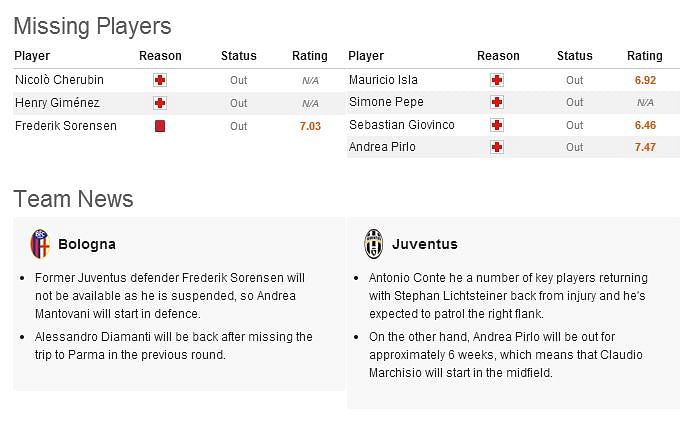682x423 pixels.
Task: Click Simone Pepe's injury cross icon
Action: 497,102
